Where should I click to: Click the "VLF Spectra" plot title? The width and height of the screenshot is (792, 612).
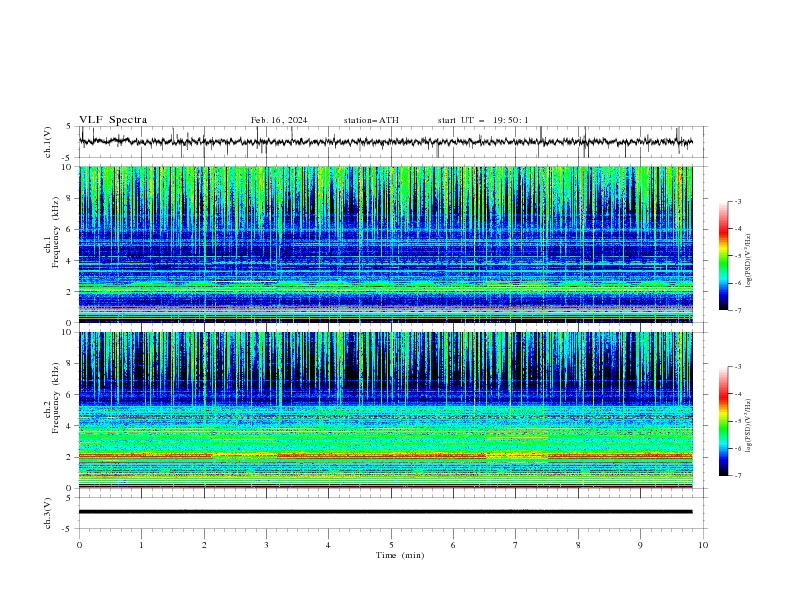pos(113,120)
